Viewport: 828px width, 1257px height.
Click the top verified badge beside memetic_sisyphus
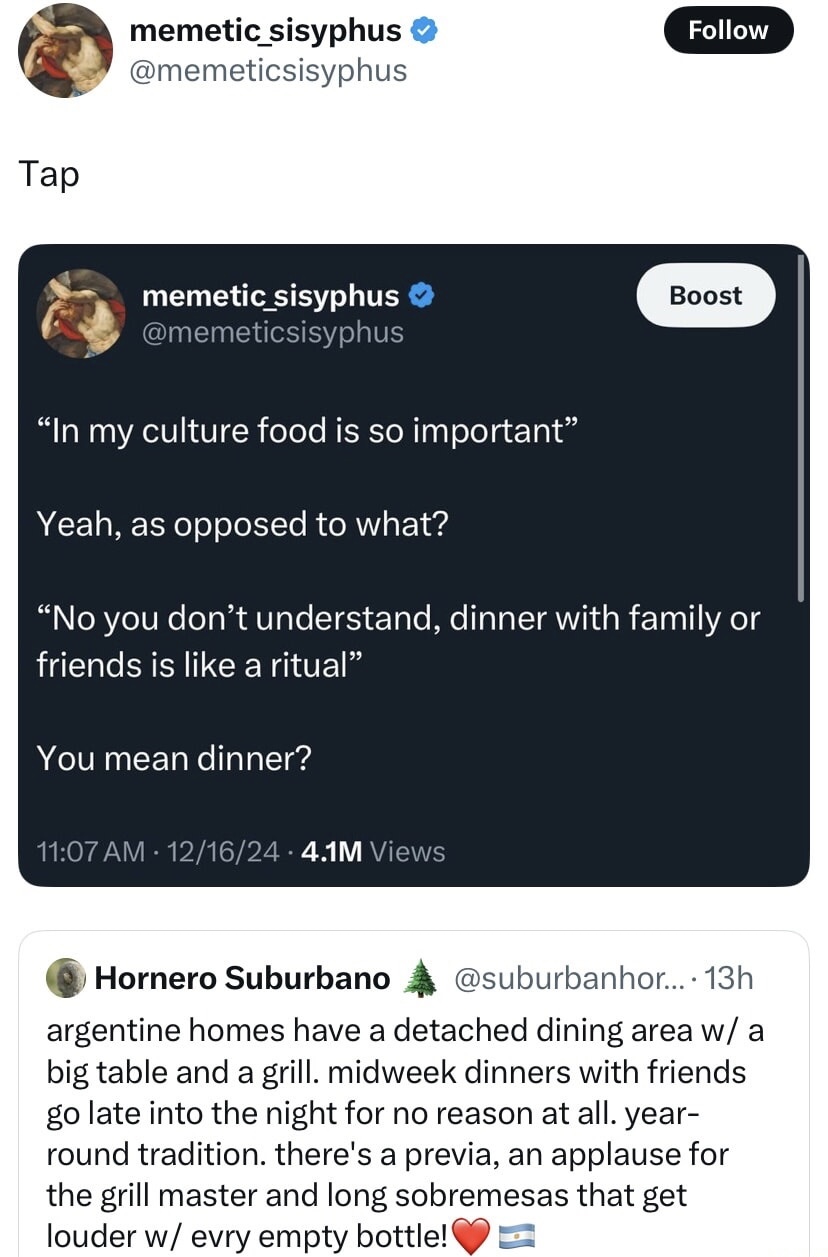(424, 31)
